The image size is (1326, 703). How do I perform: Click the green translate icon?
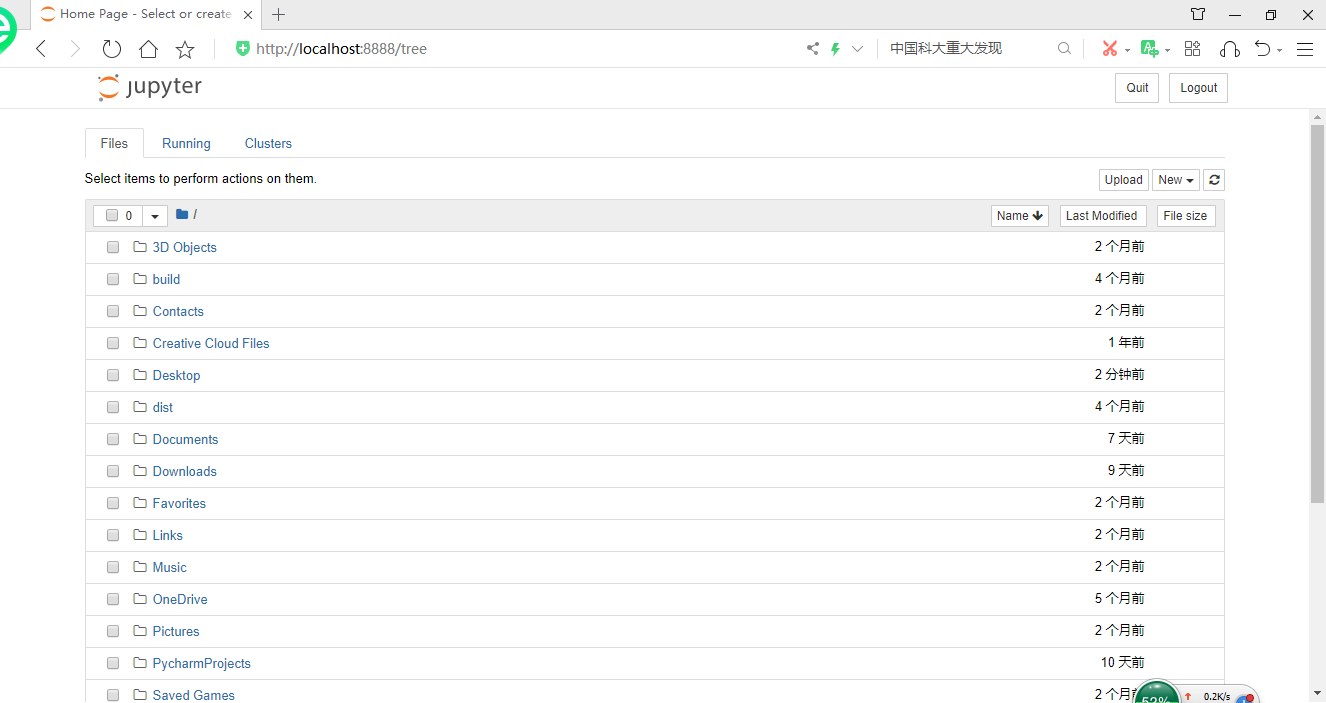(1149, 47)
